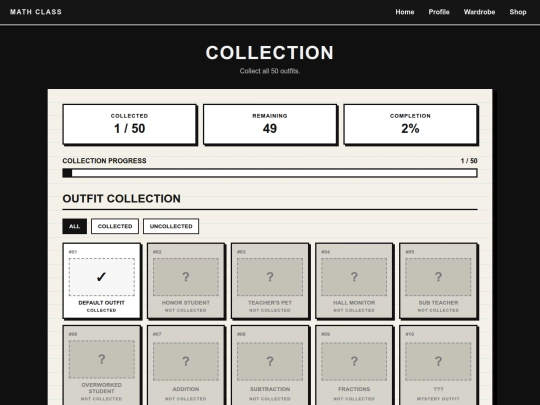
Task: Select the ALL filter tab
Action: [74, 226]
